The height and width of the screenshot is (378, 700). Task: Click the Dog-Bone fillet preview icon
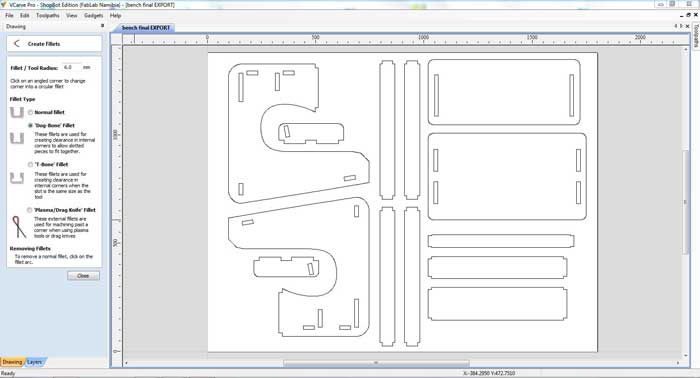(17, 138)
